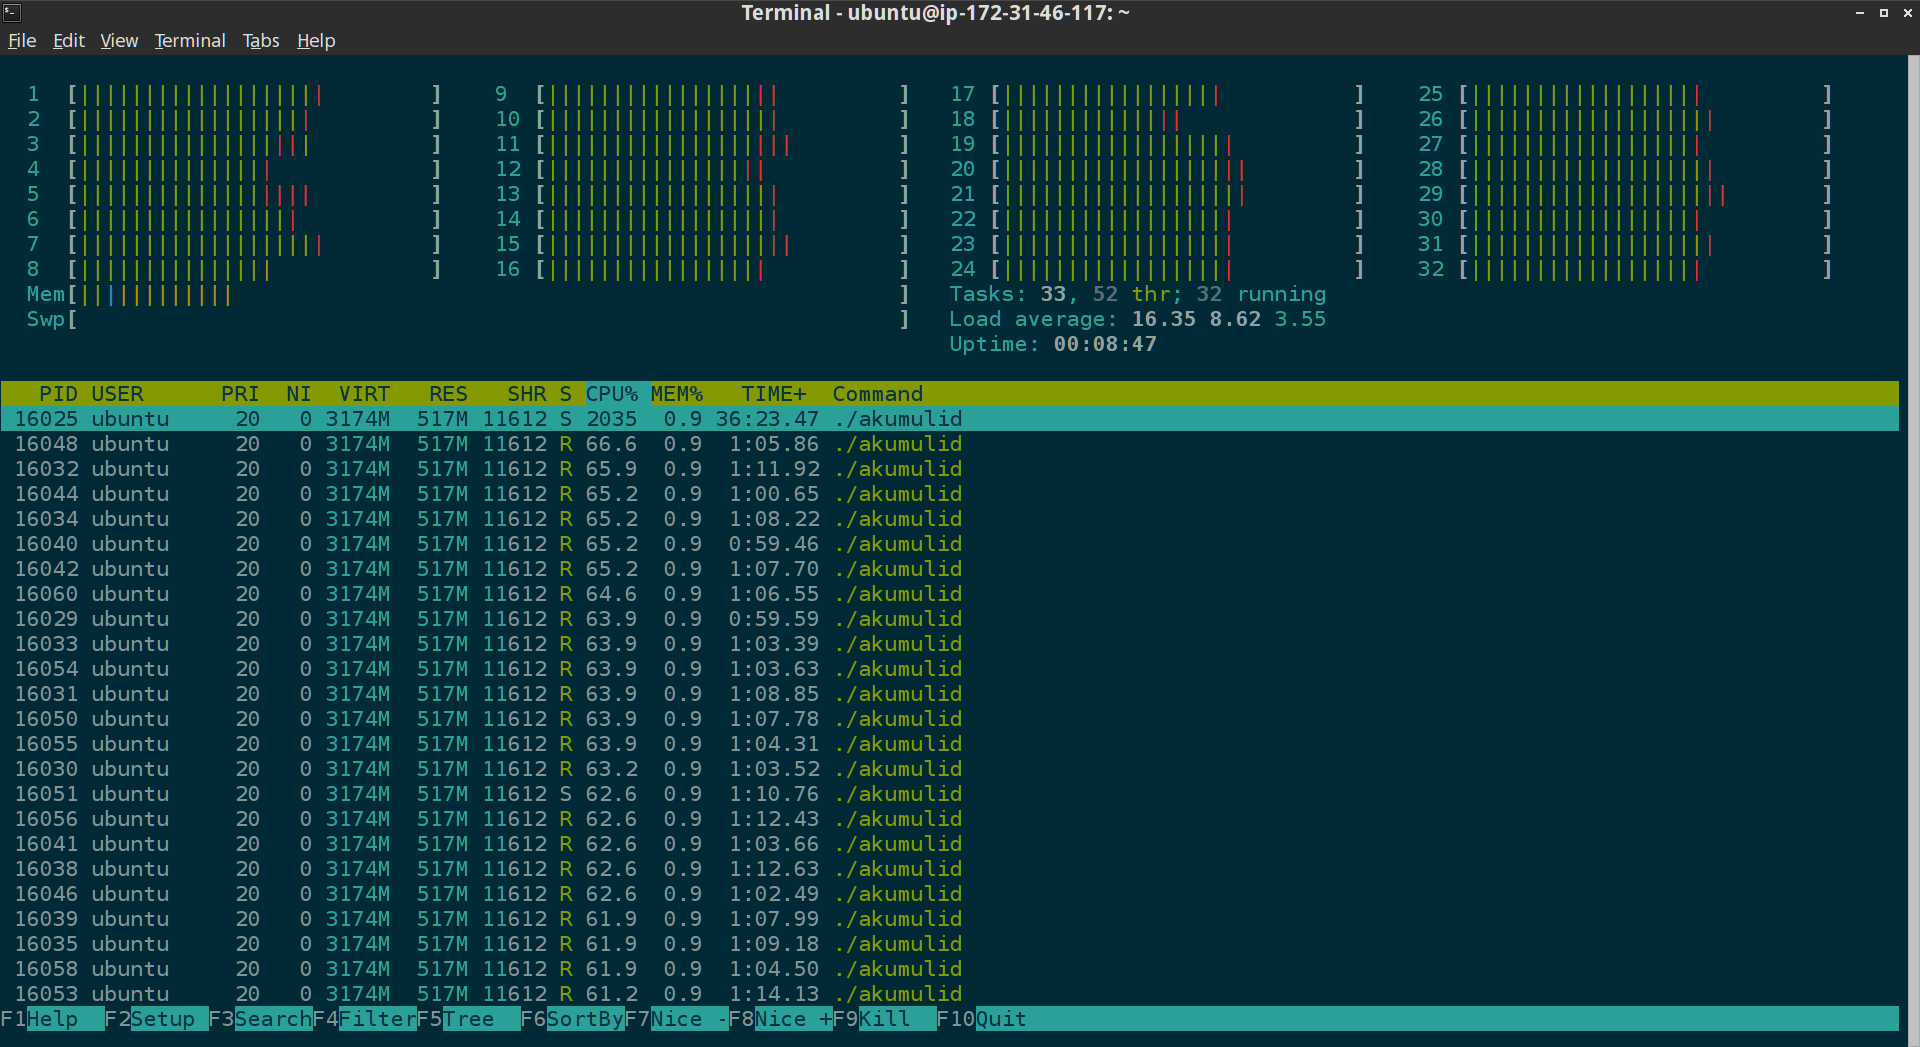Click the terminal icon in title bar

tap(12, 13)
